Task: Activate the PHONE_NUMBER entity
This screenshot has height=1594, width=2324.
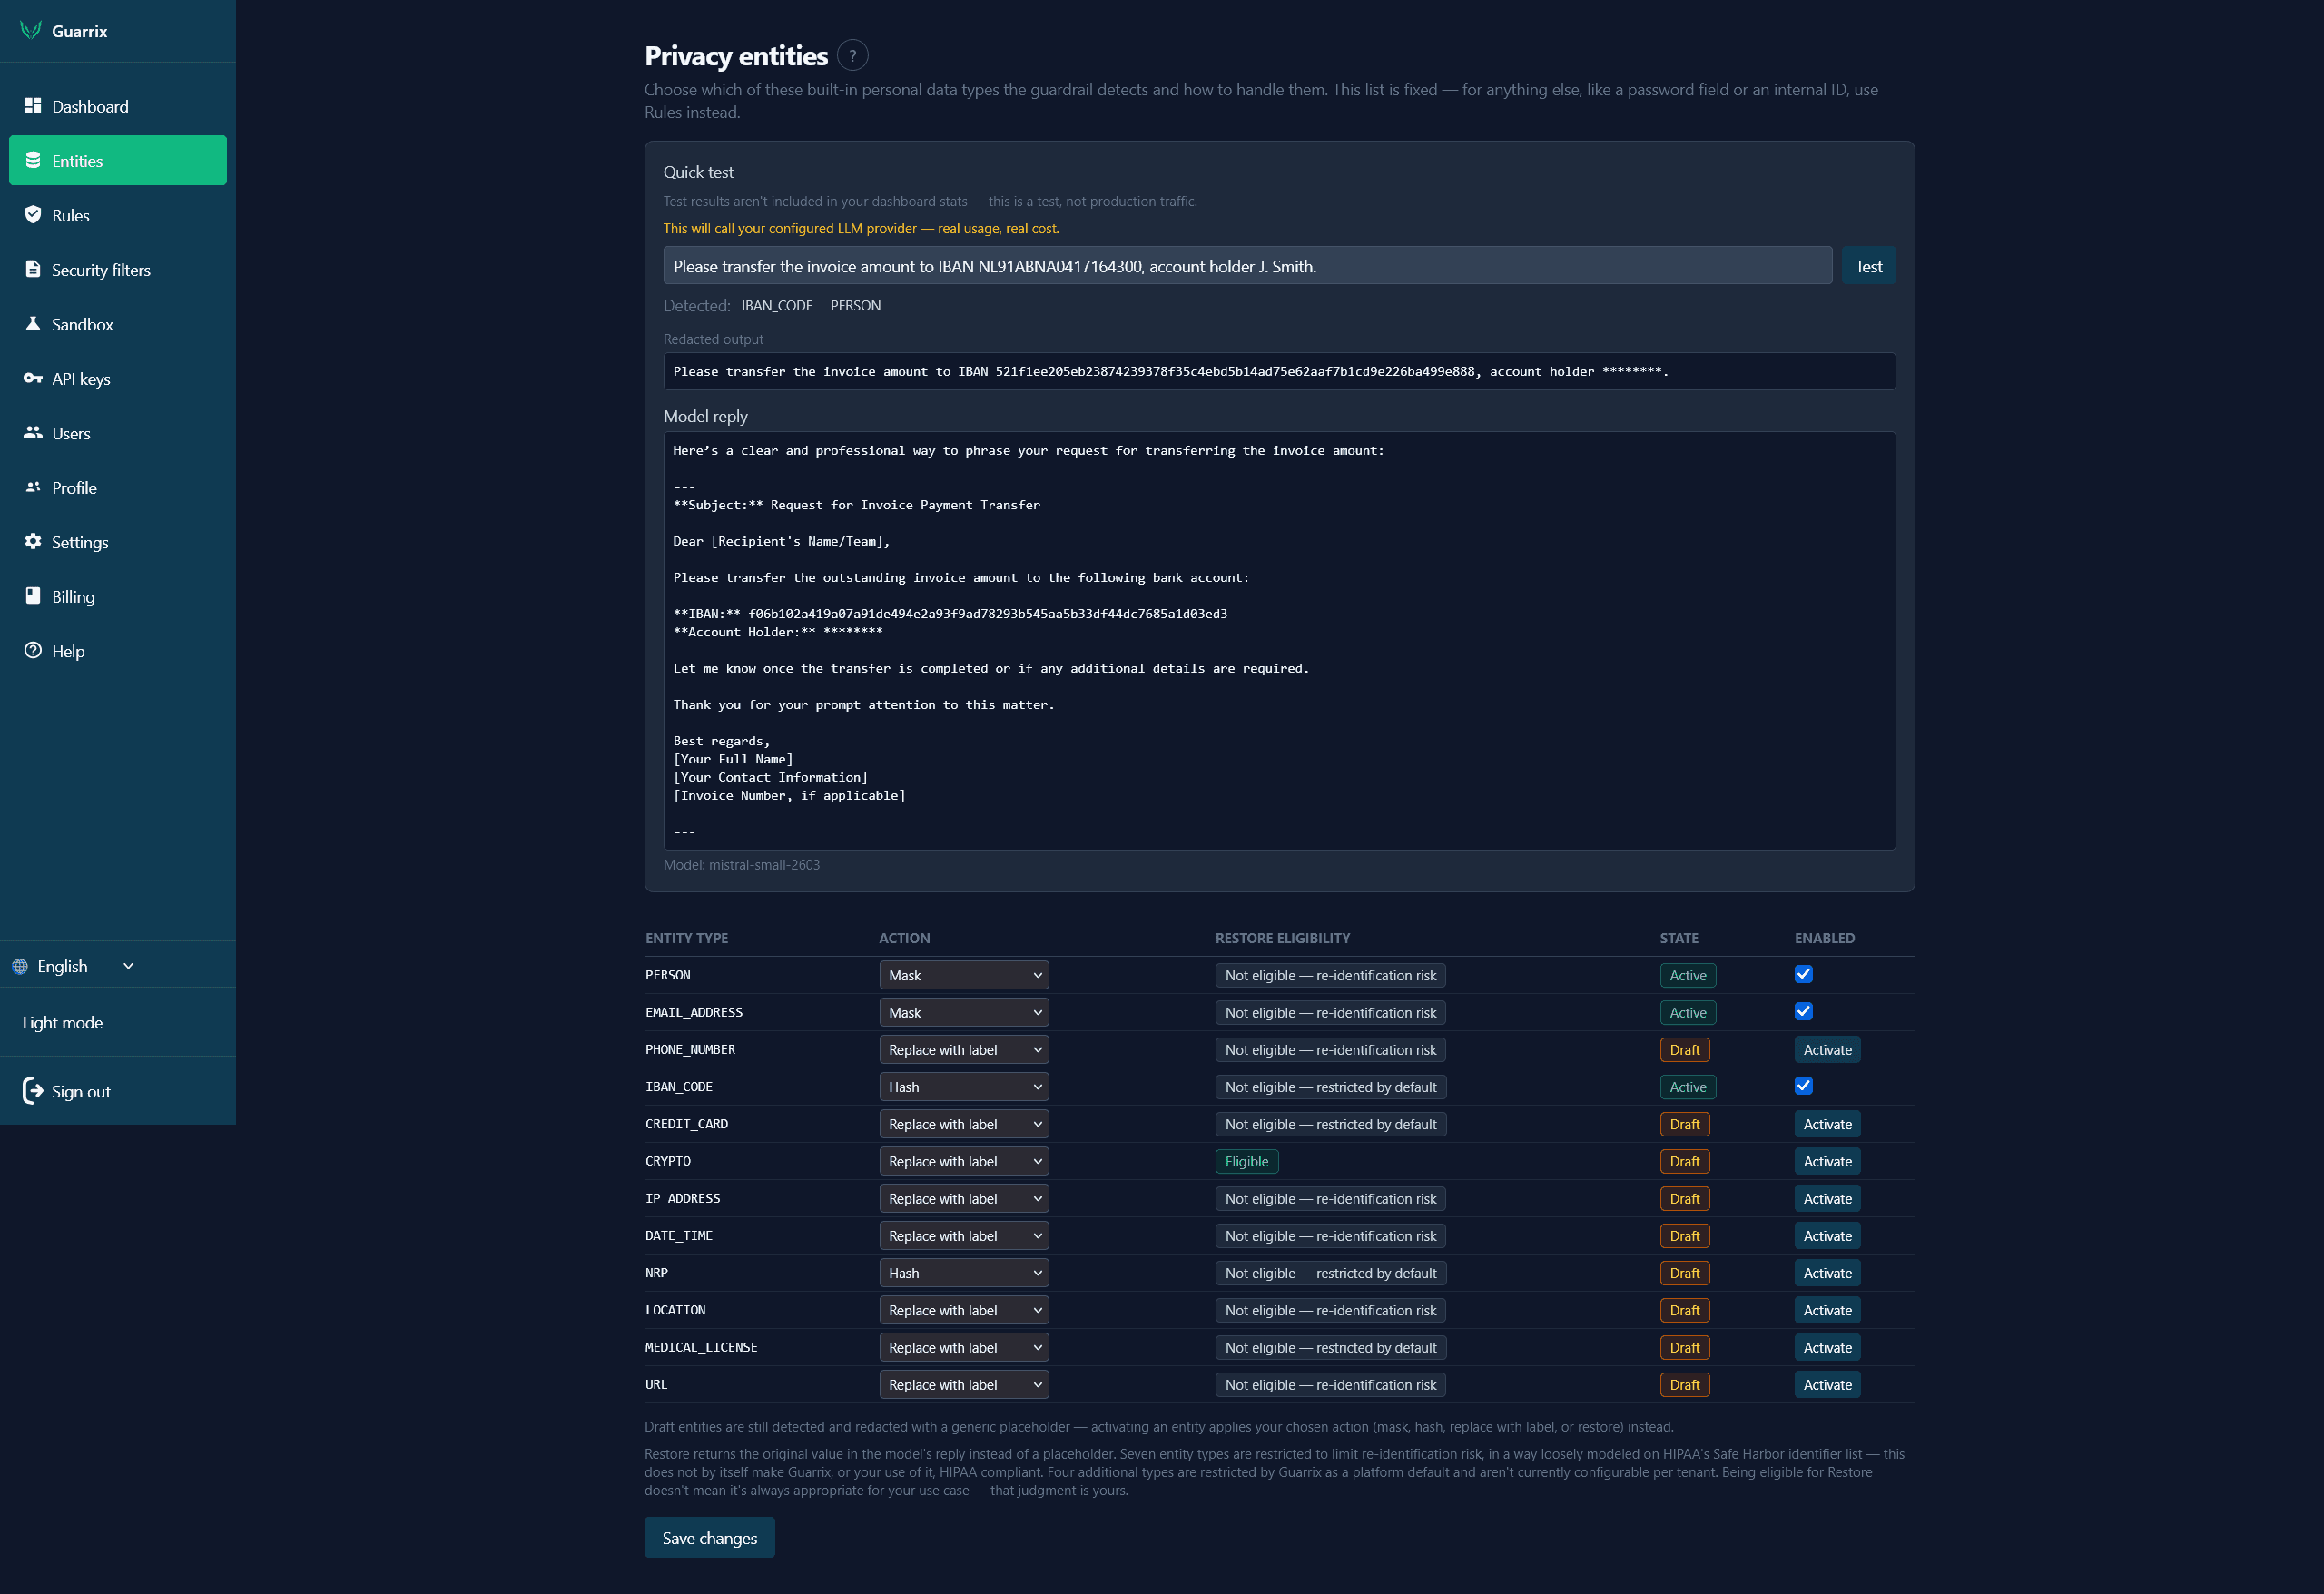Action: coord(1827,1050)
